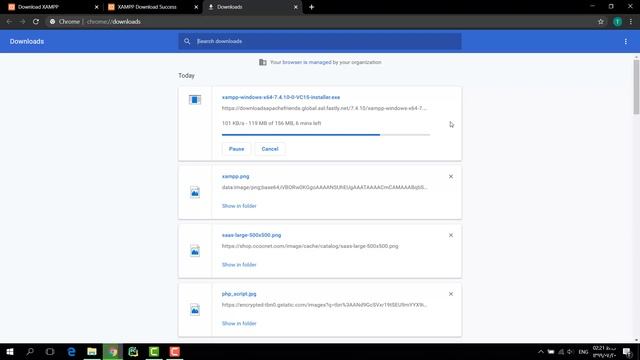Open xampp-windows-x64 installer.exe file link
Screen dimensions: 640x360
(281, 97)
